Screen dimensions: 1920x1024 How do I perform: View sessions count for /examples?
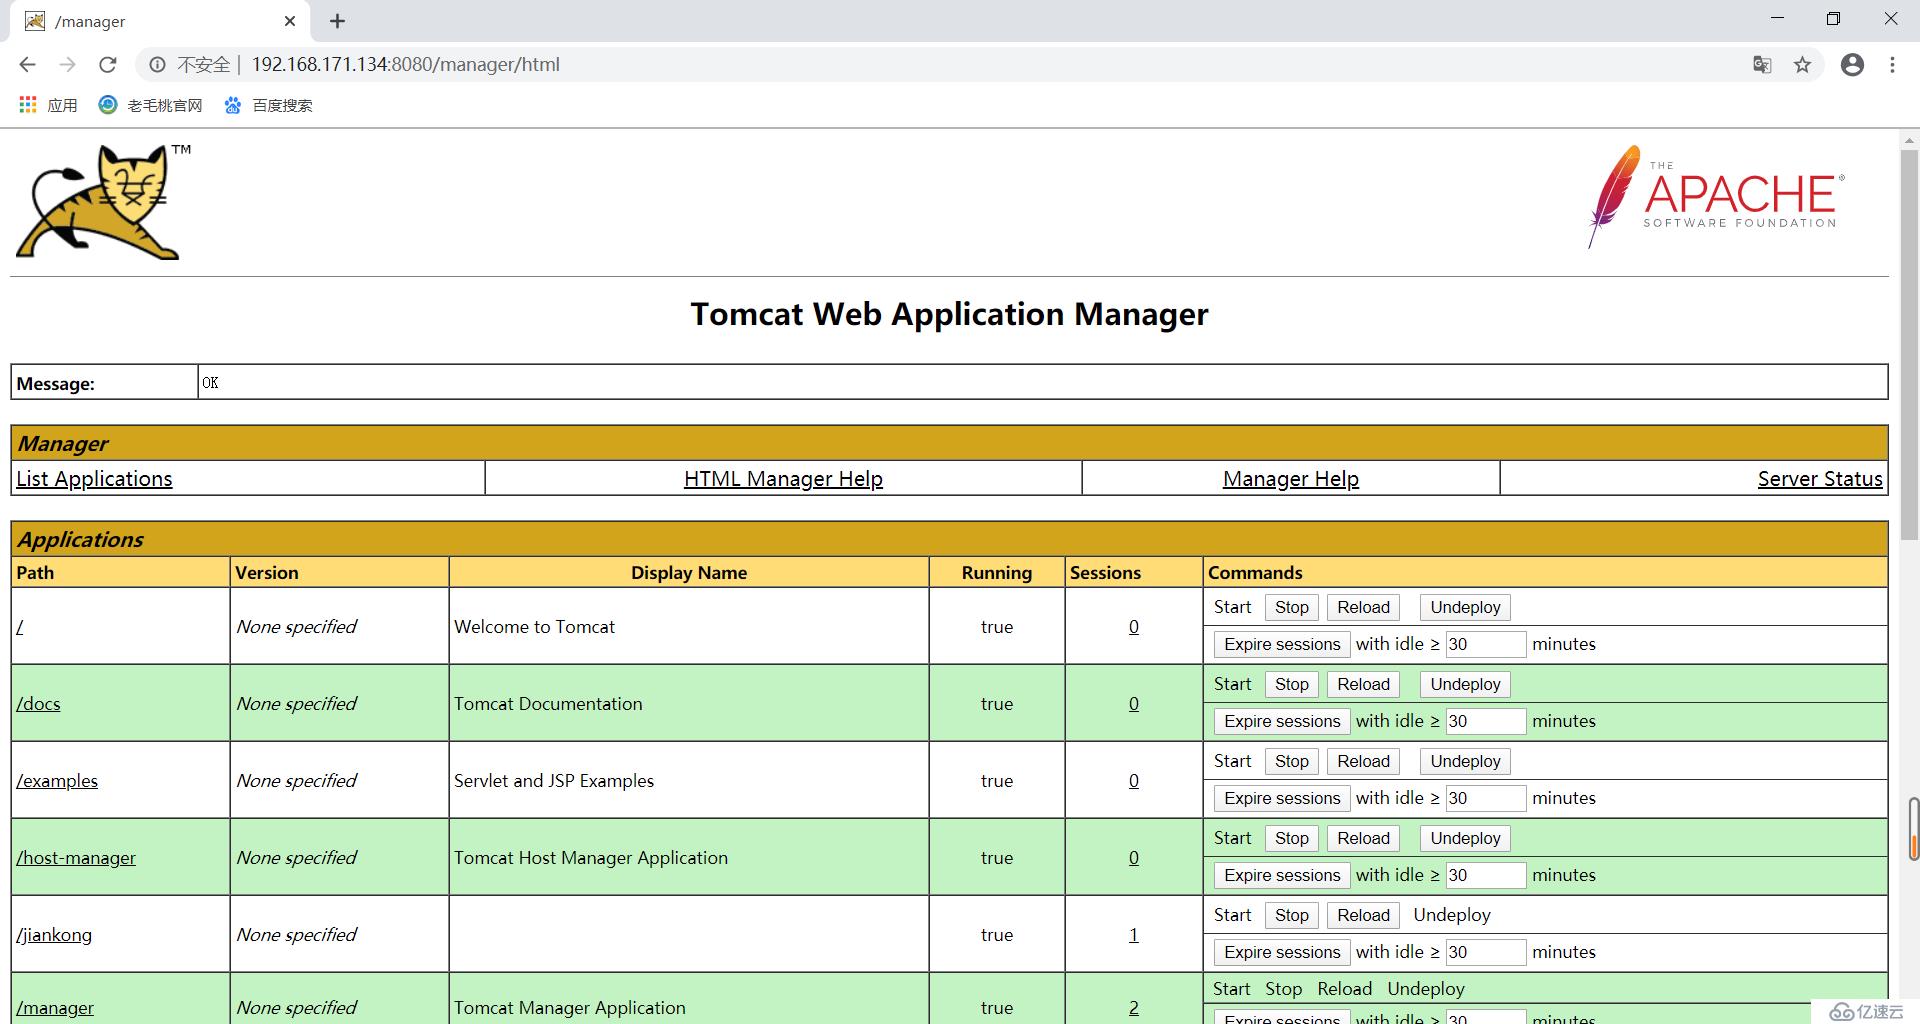click(x=1133, y=781)
